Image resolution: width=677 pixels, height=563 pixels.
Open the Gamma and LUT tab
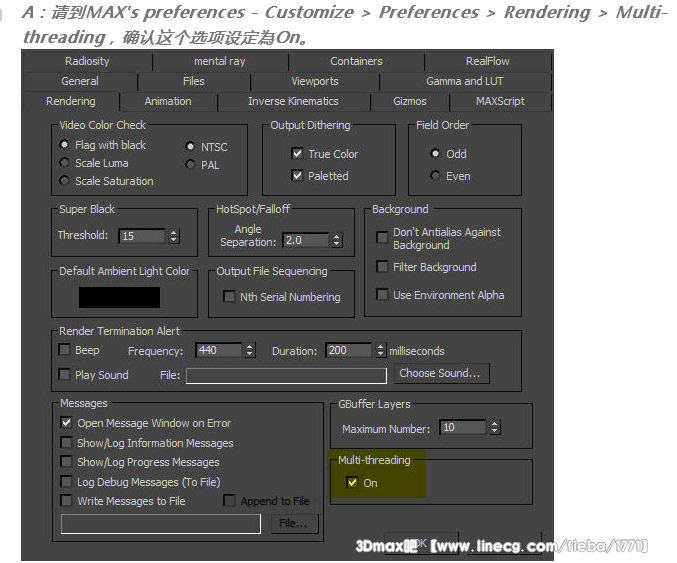465,81
